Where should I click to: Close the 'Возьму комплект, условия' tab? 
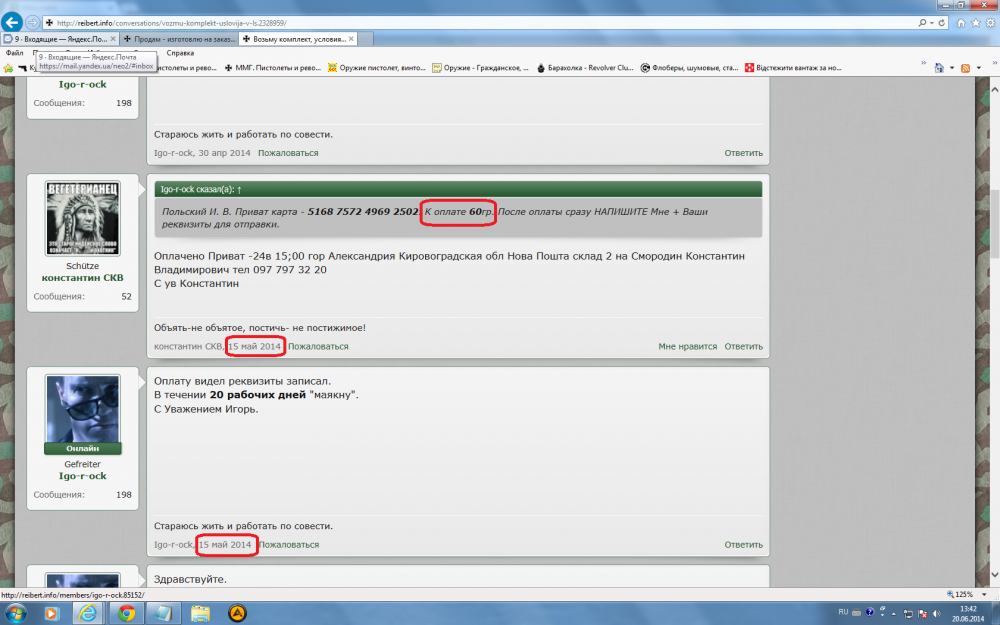click(351, 39)
